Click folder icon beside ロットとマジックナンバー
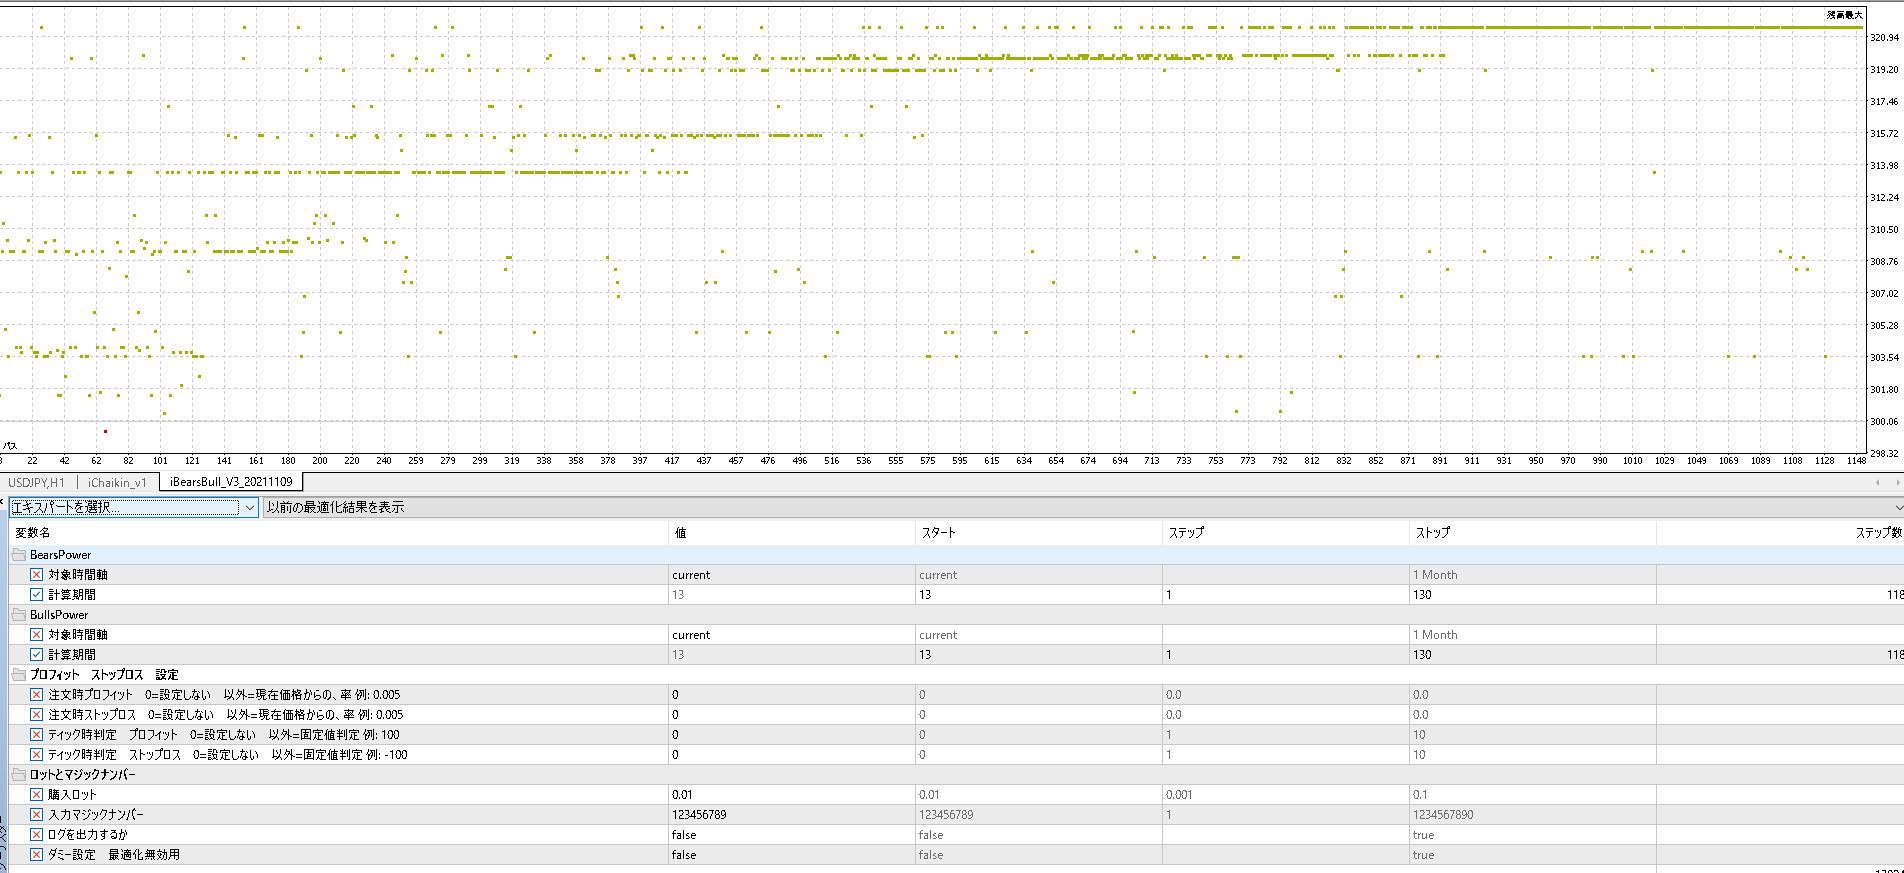 tap(18, 775)
